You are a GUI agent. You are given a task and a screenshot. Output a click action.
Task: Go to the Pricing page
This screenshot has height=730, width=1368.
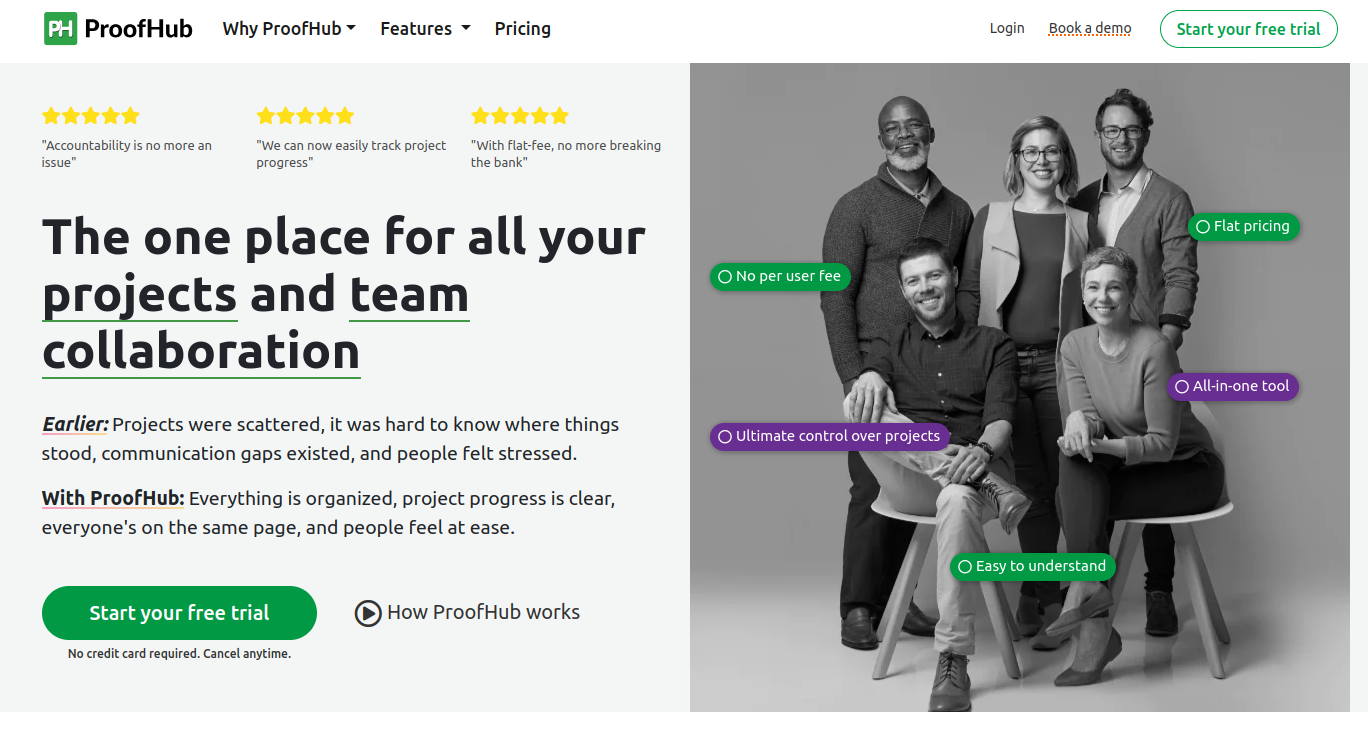tap(522, 29)
